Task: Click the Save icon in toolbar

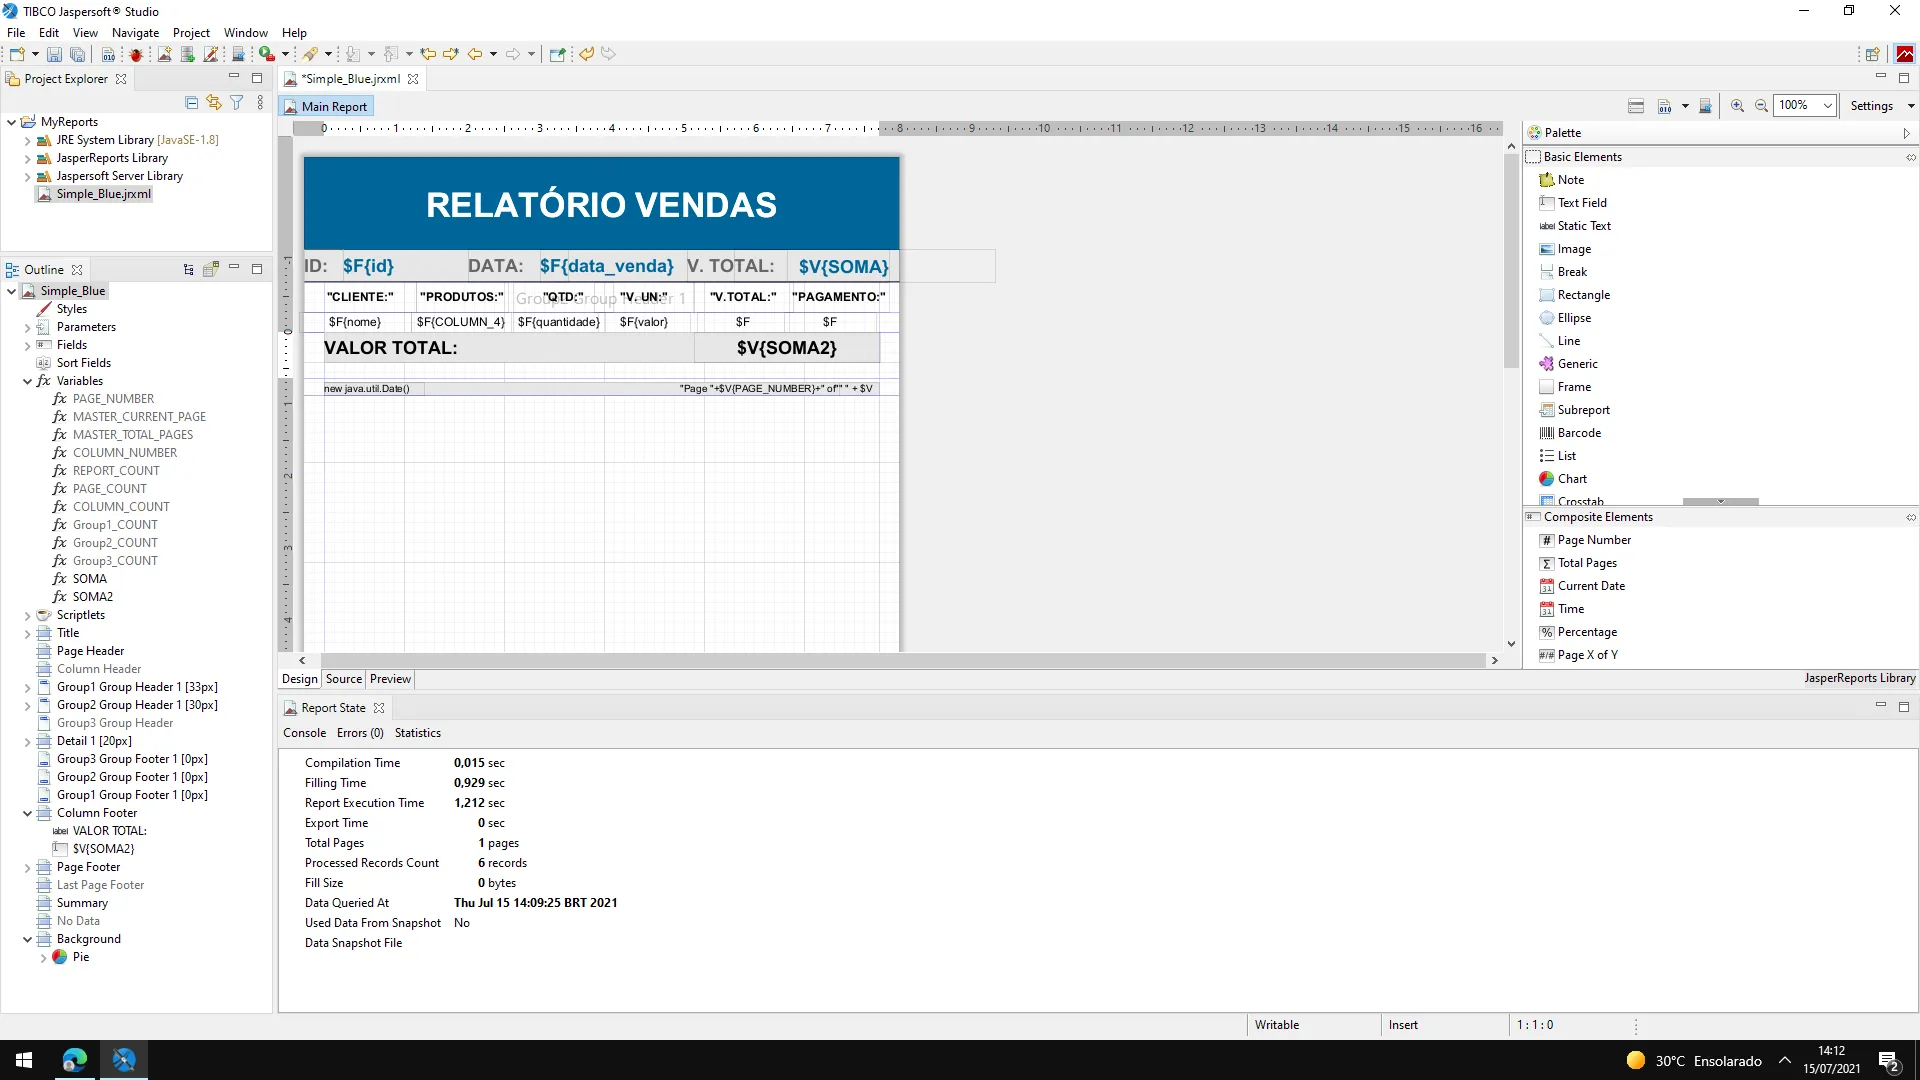Action: click(x=54, y=55)
